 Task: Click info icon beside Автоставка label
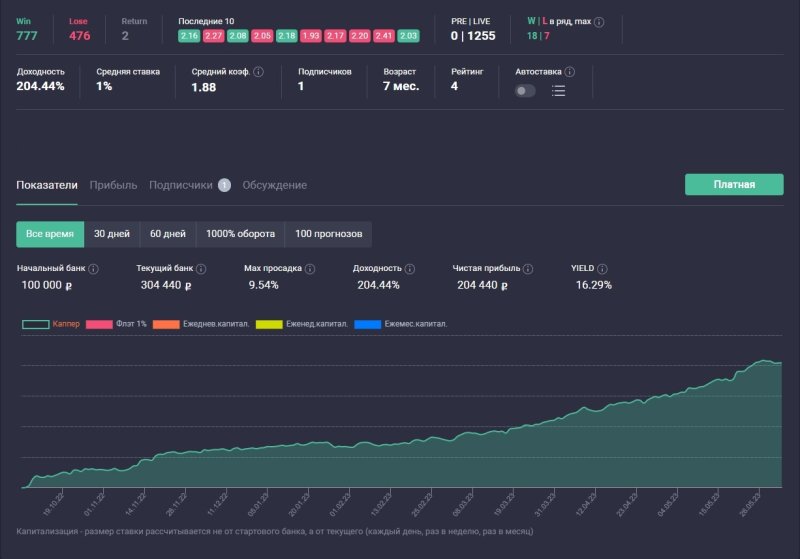(x=570, y=72)
